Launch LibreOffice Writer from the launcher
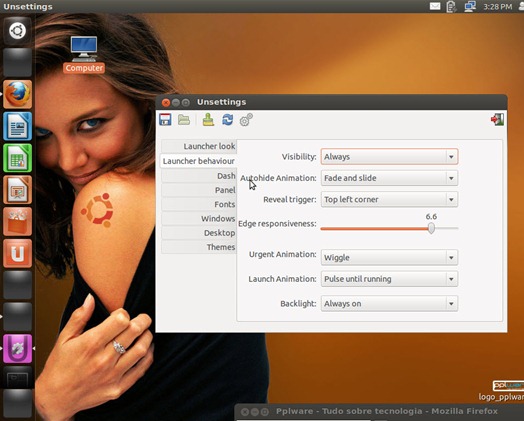The width and height of the screenshot is (524, 421). pos(17,126)
